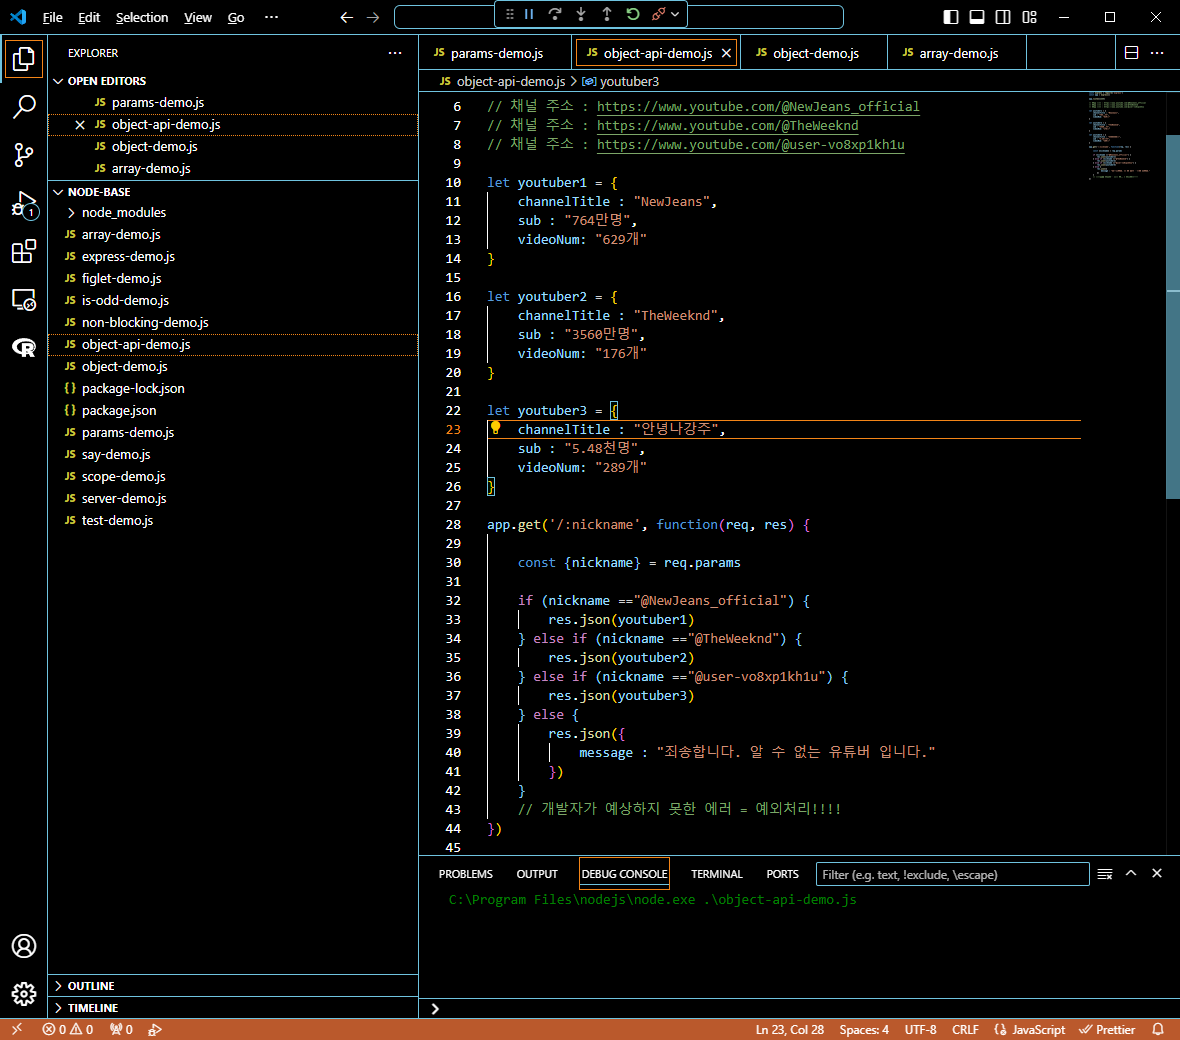Open the Search view icon

(x=23, y=107)
